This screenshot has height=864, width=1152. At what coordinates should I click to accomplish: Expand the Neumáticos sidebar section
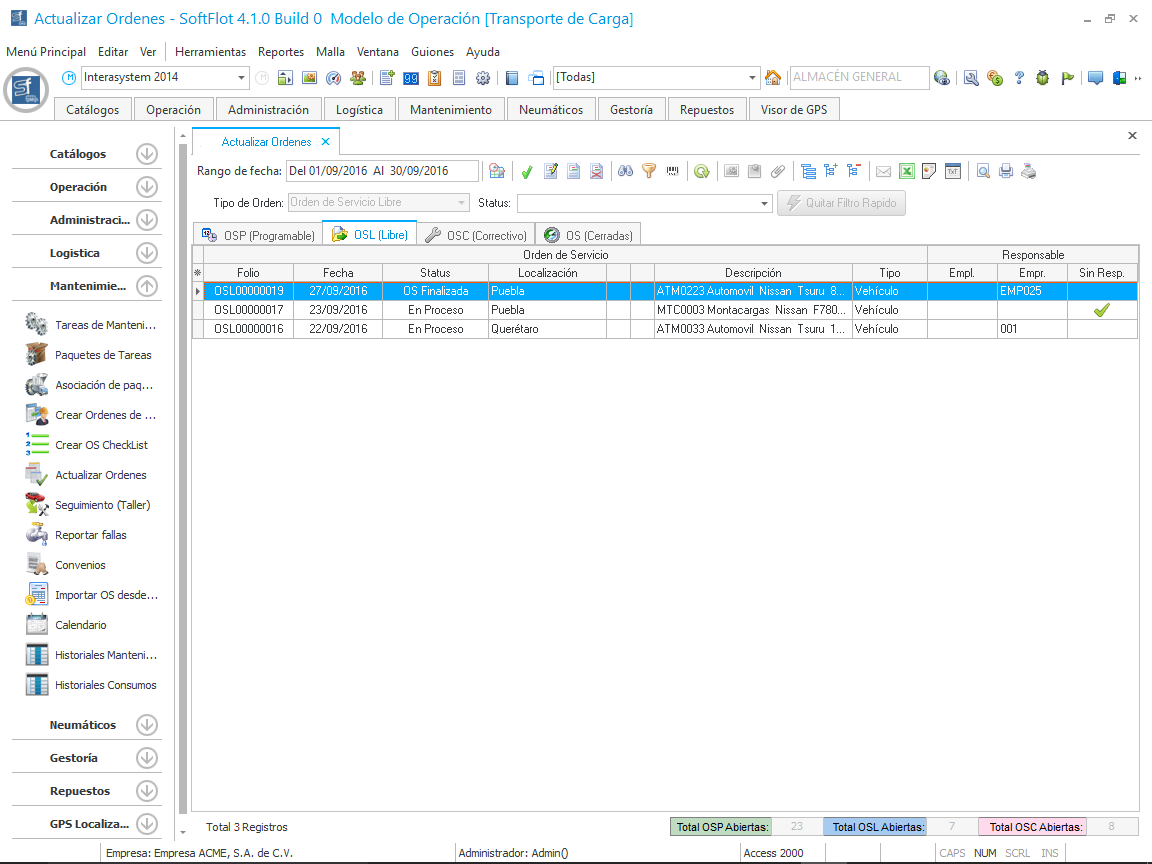point(147,725)
